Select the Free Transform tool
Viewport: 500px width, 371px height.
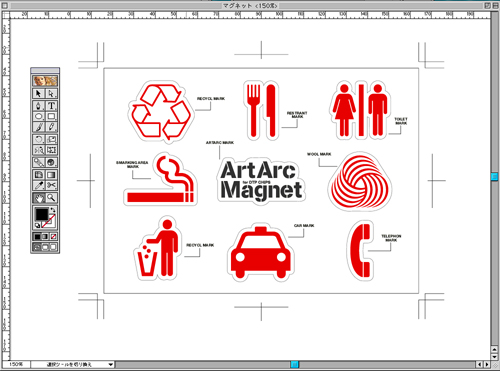(51, 150)
